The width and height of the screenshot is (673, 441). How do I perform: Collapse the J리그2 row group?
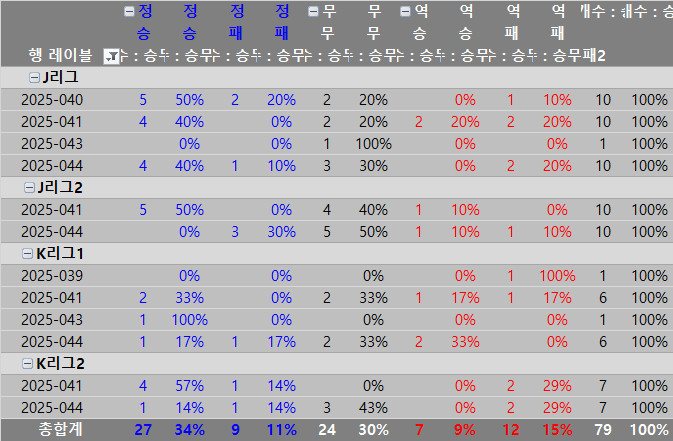29,188
